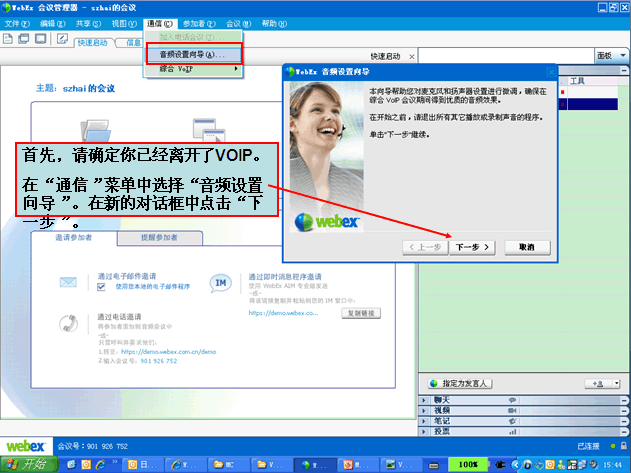Select the highlighted dark blue participant row
The width and height of the screenshot is (631, 473).
pos(588,104)
